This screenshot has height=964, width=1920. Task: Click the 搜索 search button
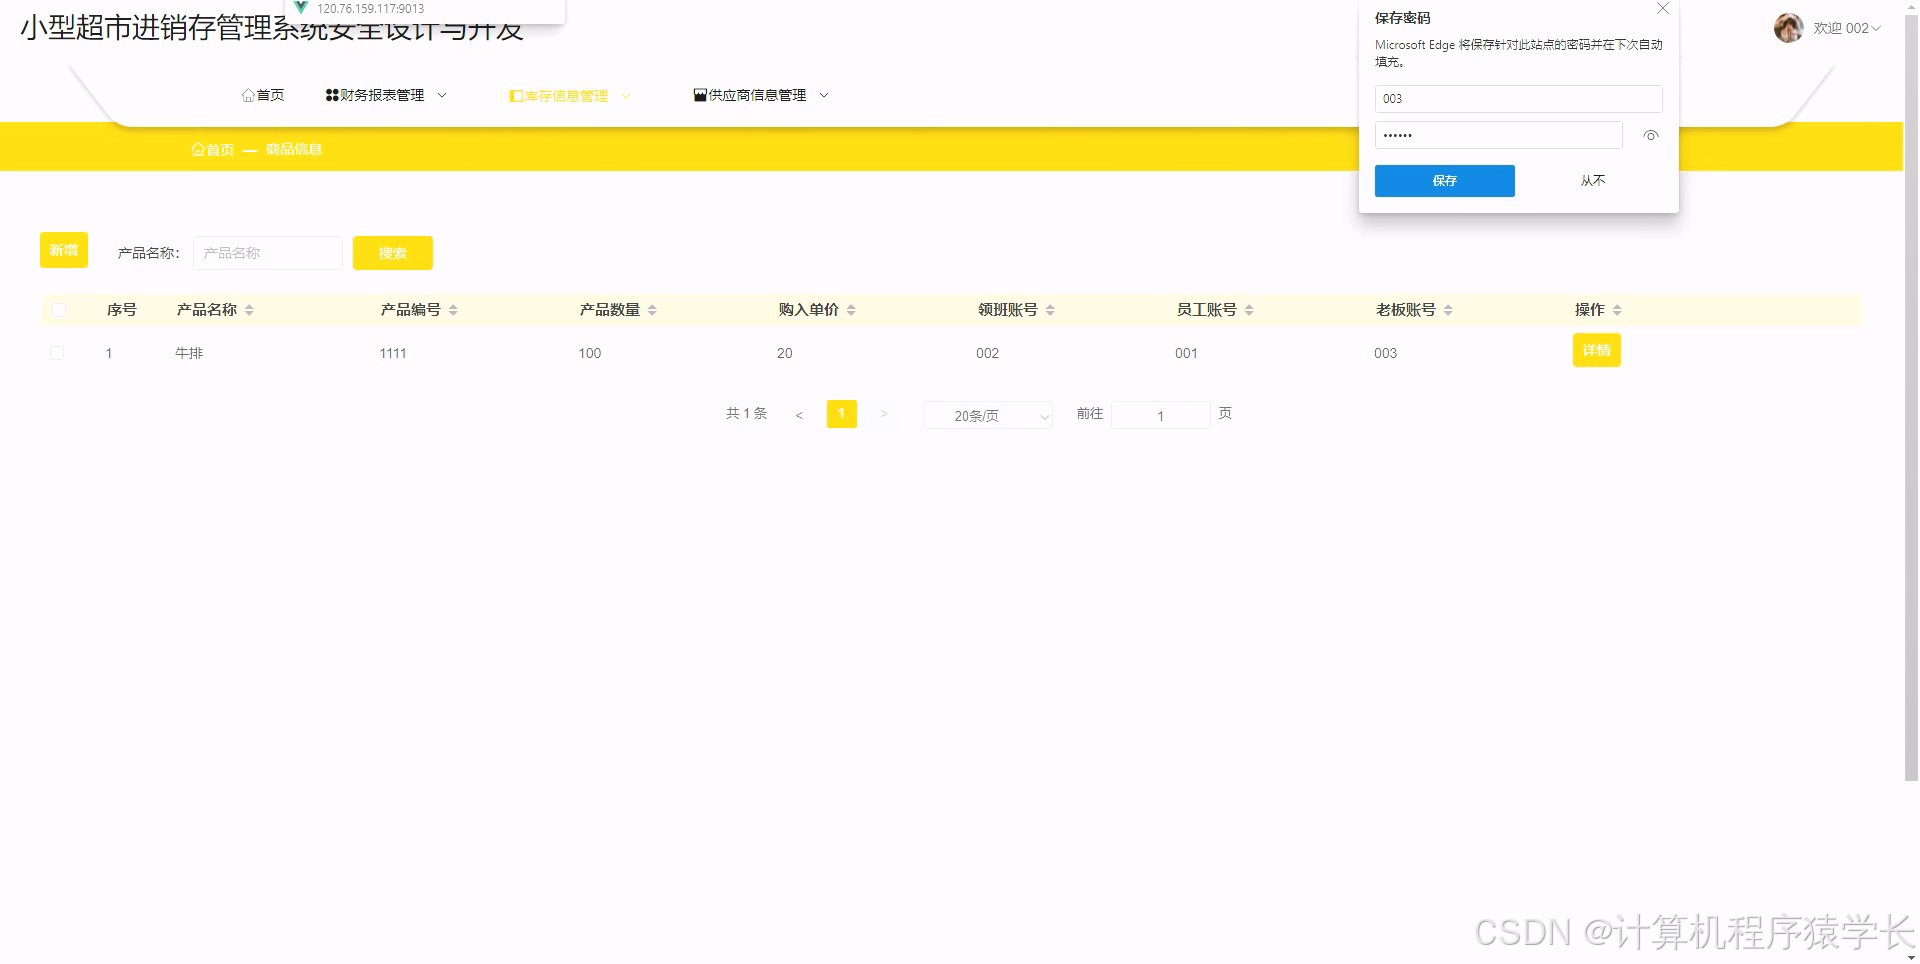(x=392, y=252)
